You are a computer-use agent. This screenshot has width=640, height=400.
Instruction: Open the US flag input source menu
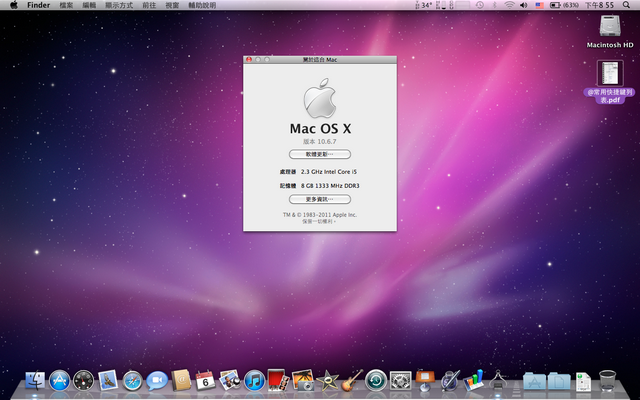[540, 5]
